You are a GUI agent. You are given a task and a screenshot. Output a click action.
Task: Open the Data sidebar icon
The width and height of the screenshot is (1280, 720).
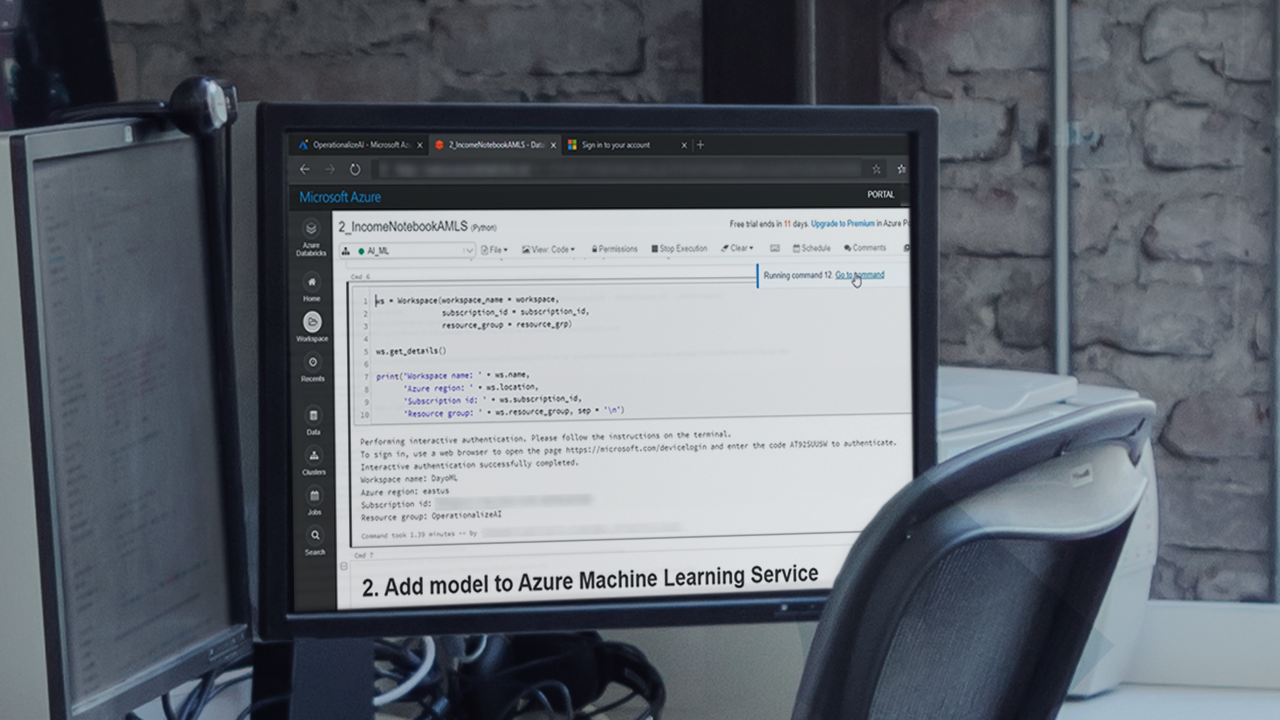point(313,416)
